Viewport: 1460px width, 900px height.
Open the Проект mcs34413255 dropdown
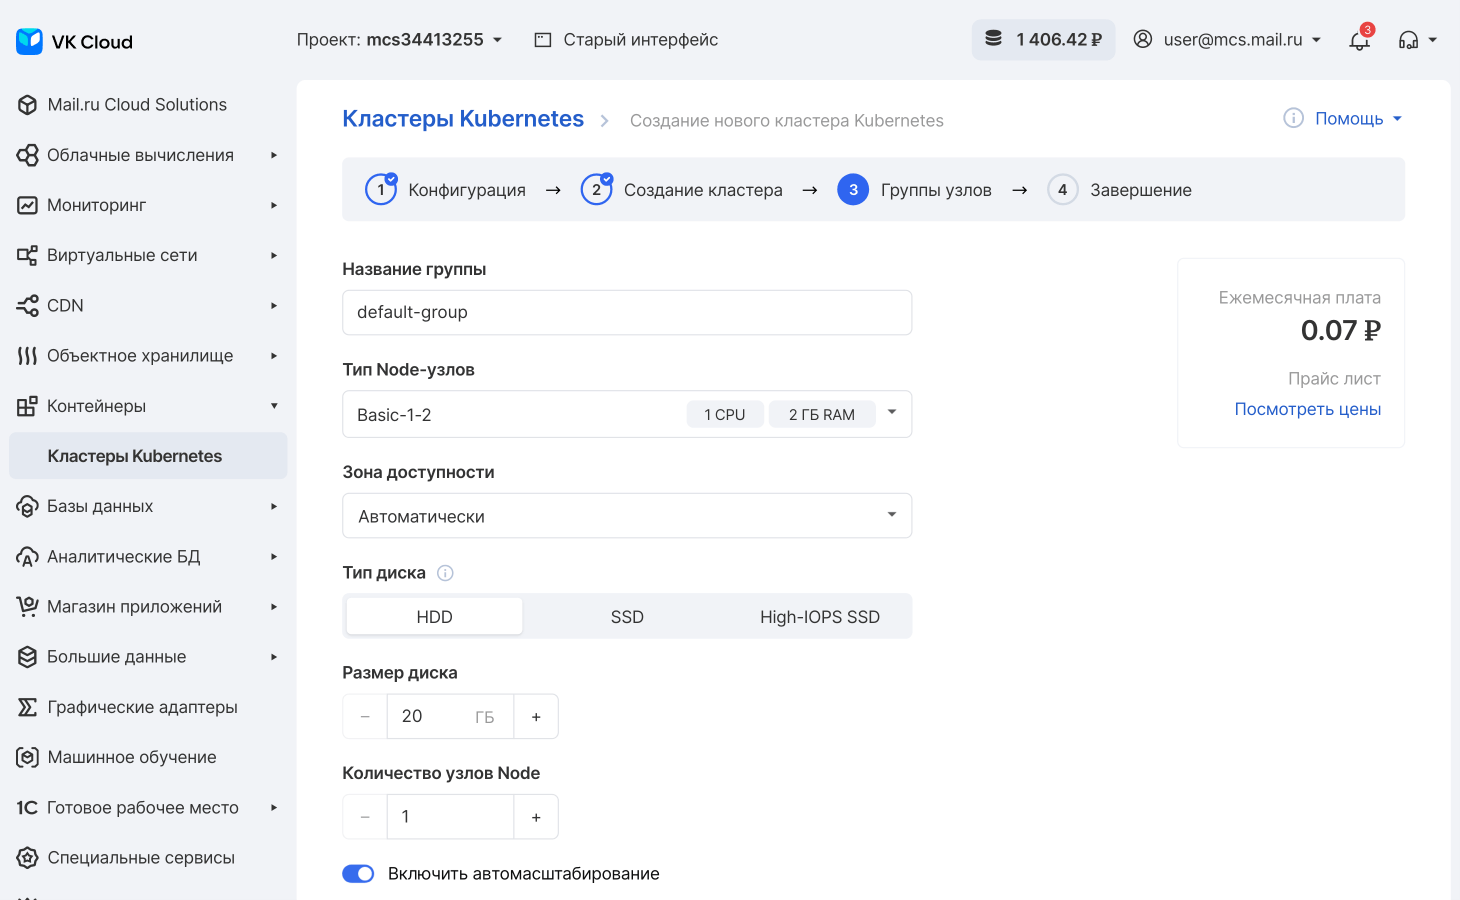tap(400, 40)
